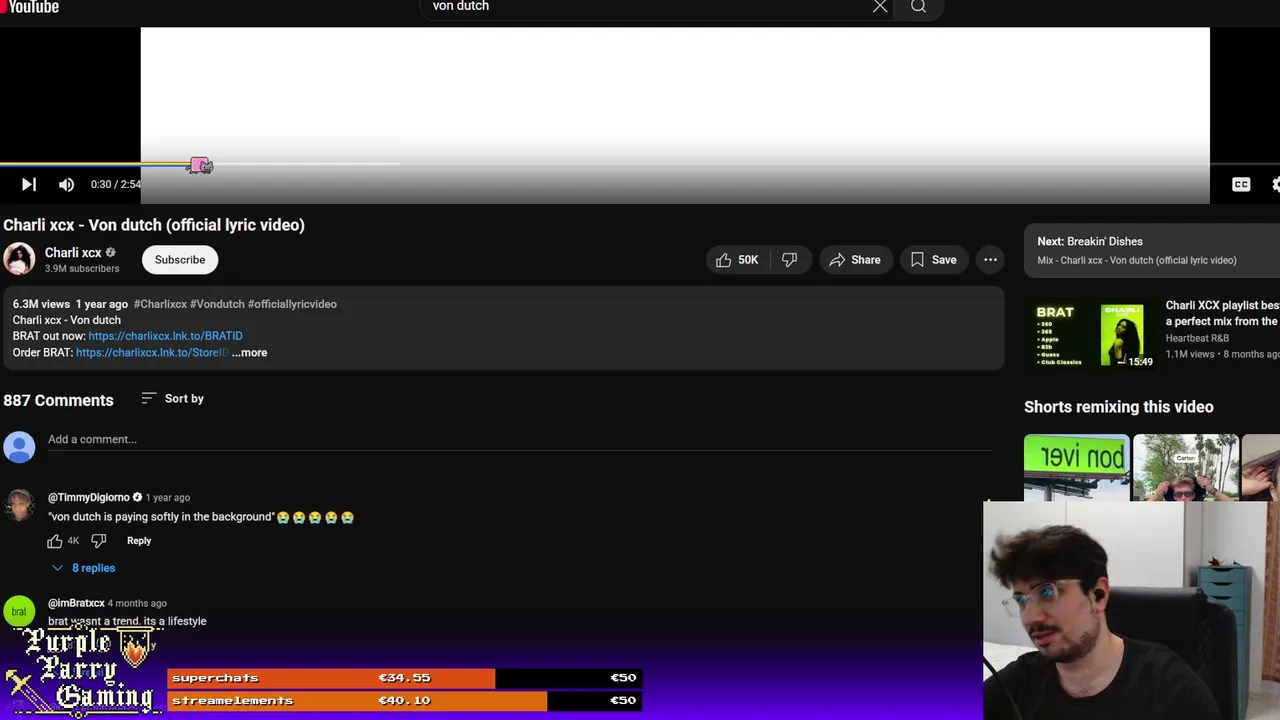Mute the video with the volume icon
Screen dimensions: 1280x720
tap(67, 184)
